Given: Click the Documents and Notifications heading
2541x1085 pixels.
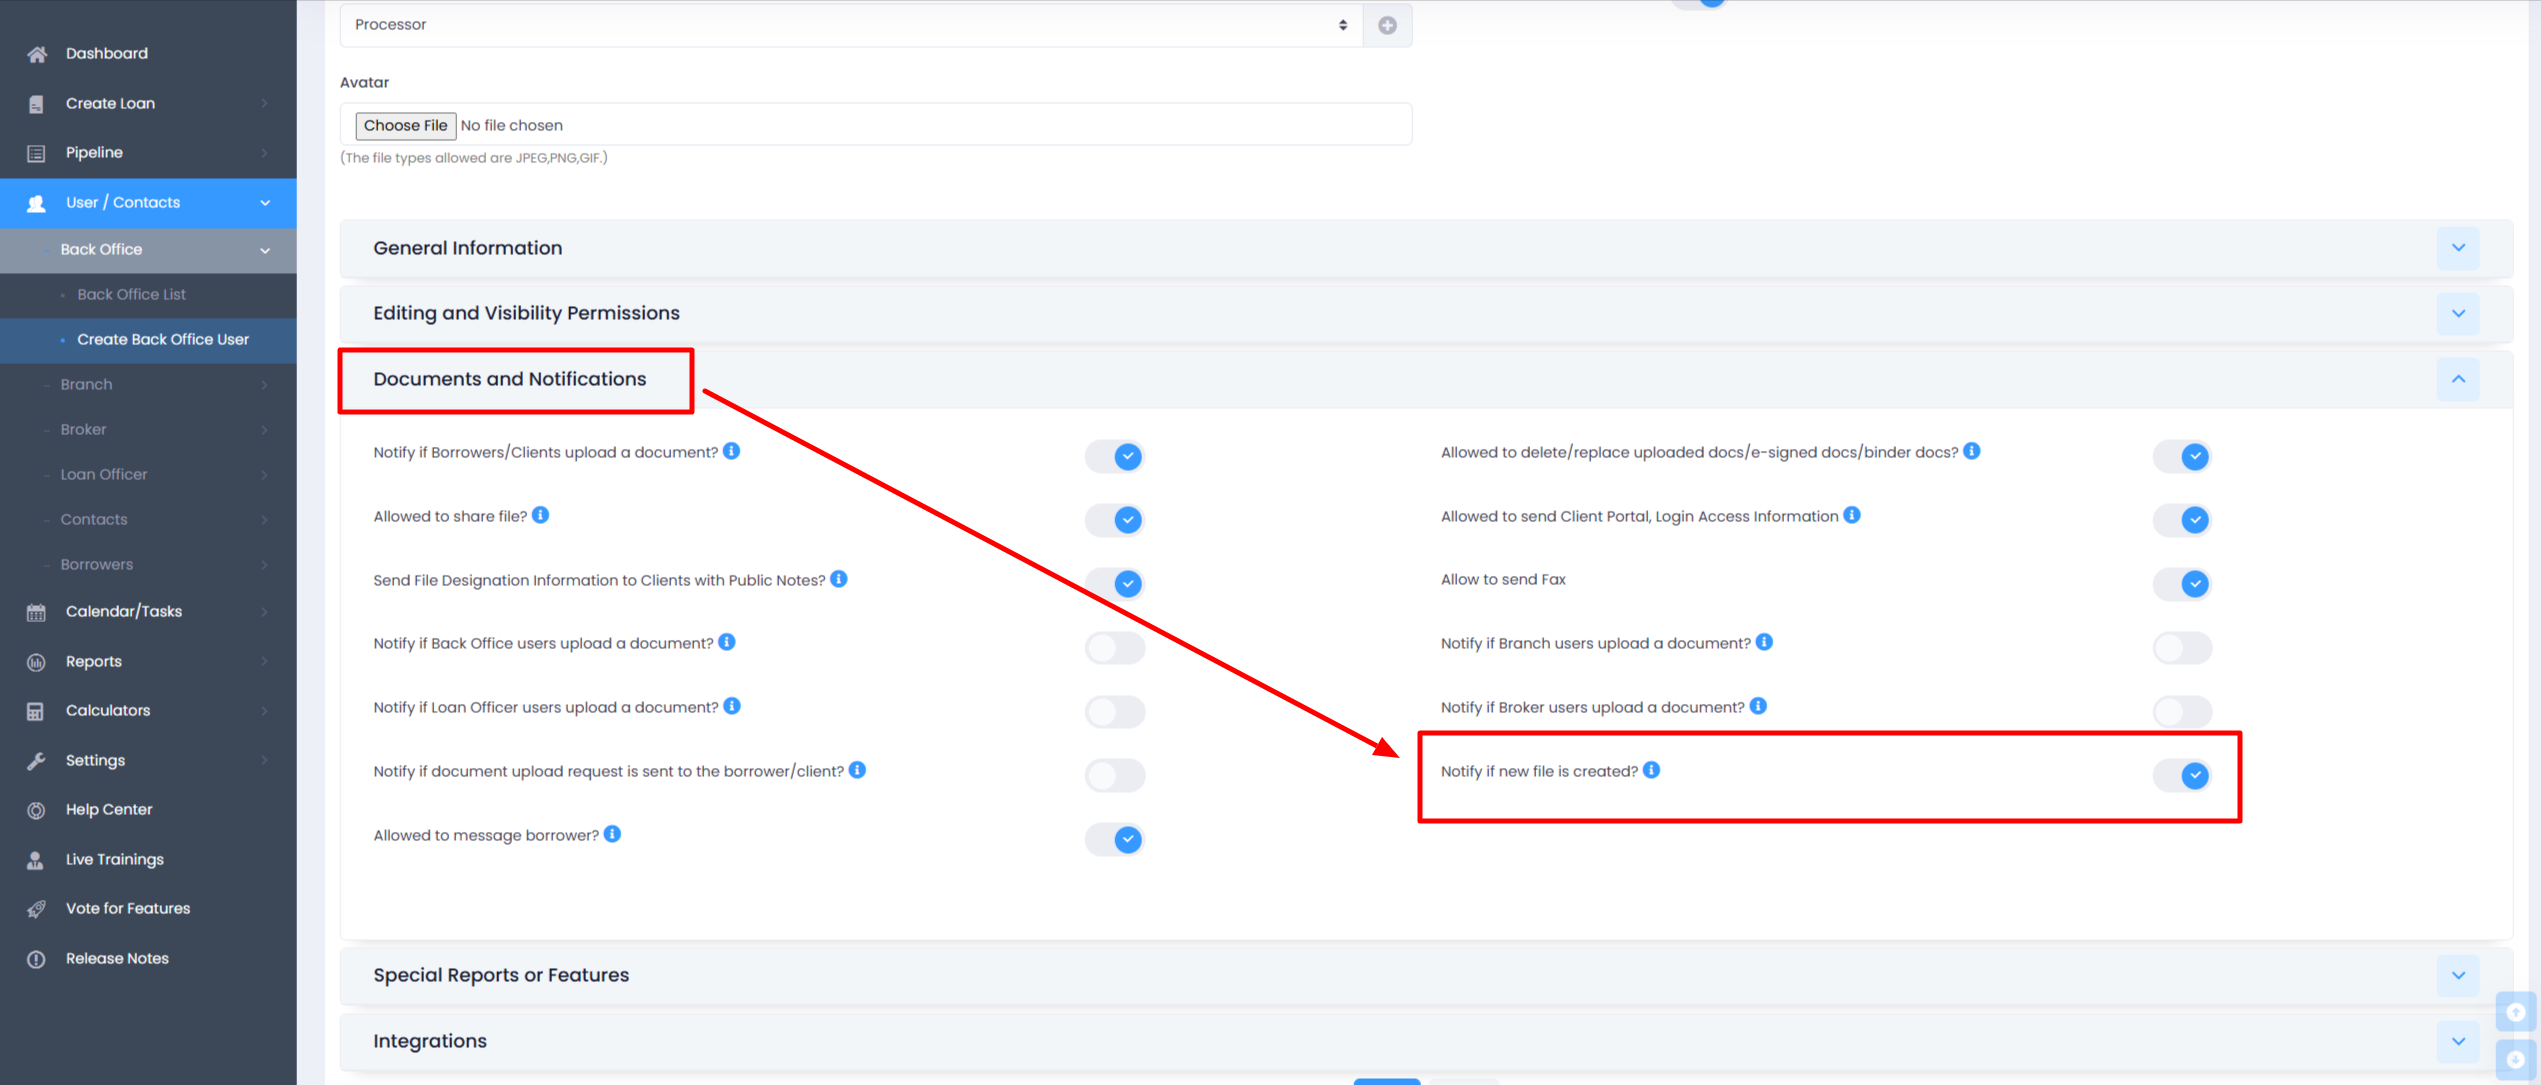Looking at the screenshot, I should 510,379.
